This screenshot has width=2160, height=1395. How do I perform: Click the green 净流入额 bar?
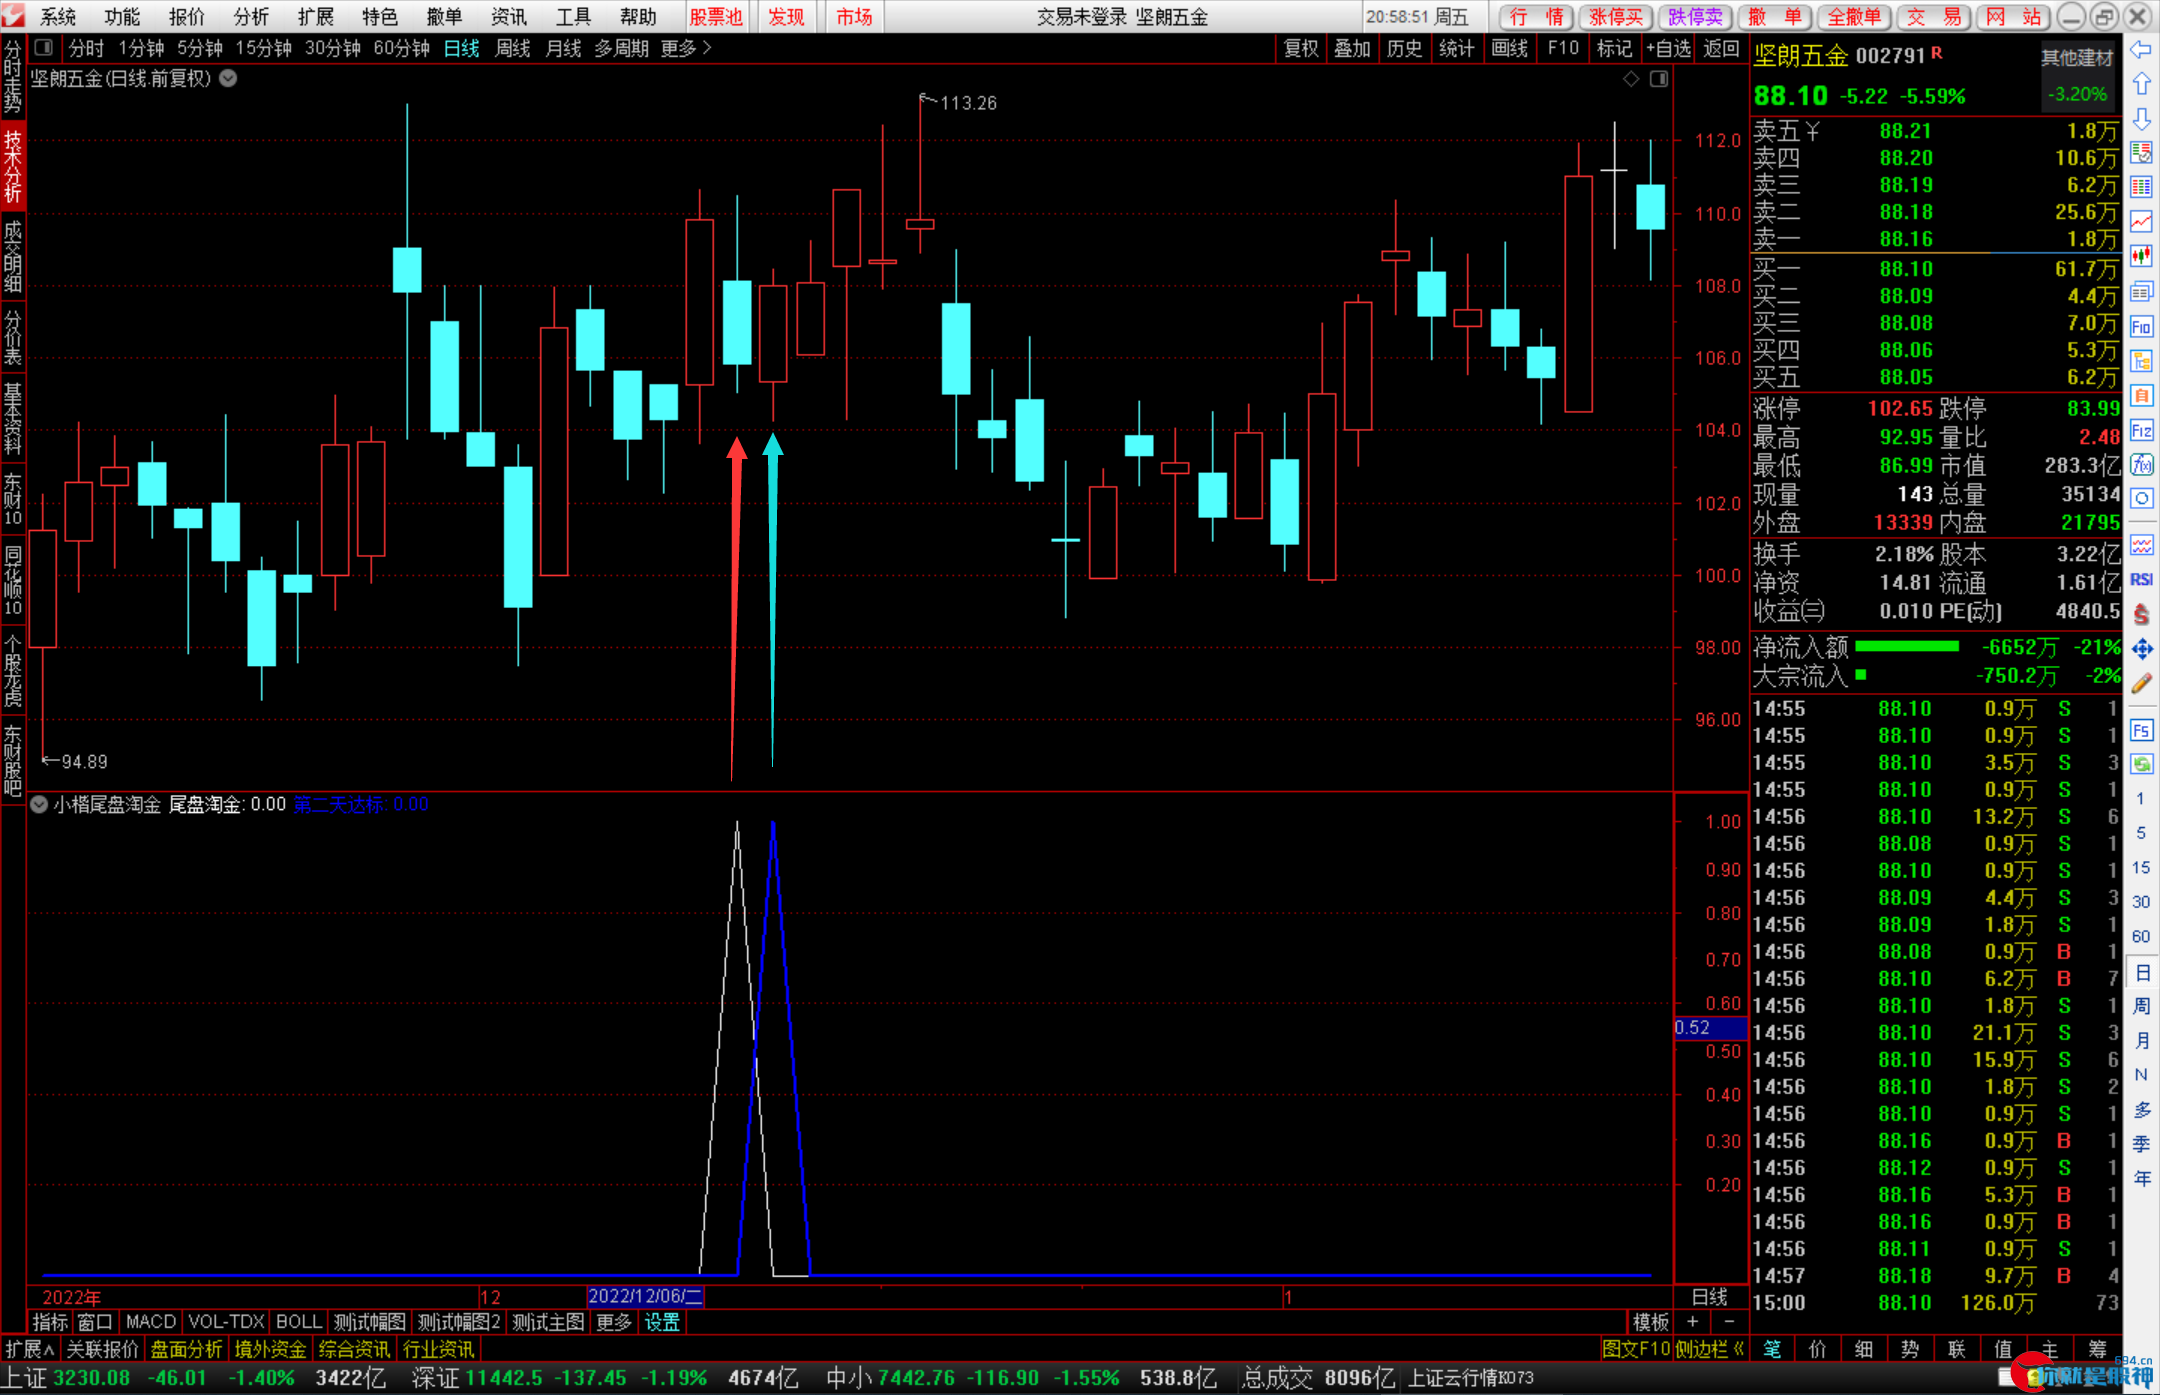click(x=1907, y=647)
